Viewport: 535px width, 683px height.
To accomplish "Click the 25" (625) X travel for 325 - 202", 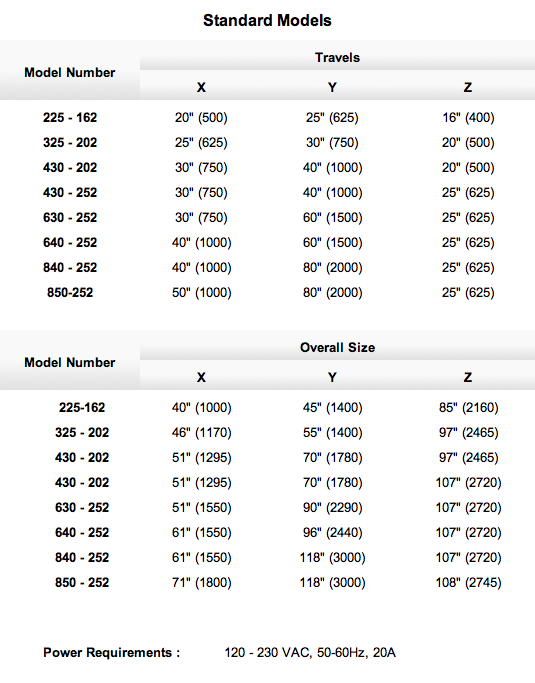I will coord(201,142).
